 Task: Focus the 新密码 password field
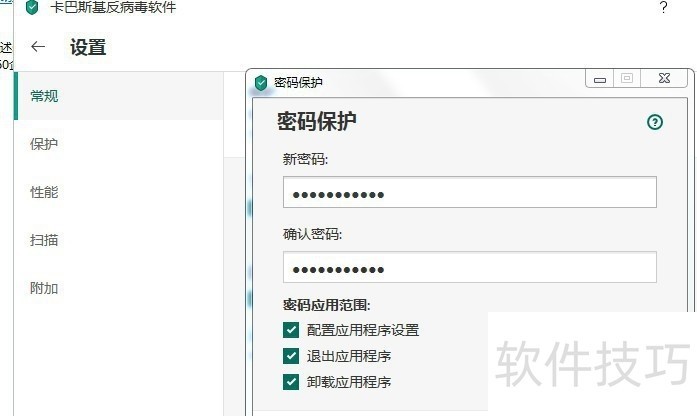coord(469,192)
